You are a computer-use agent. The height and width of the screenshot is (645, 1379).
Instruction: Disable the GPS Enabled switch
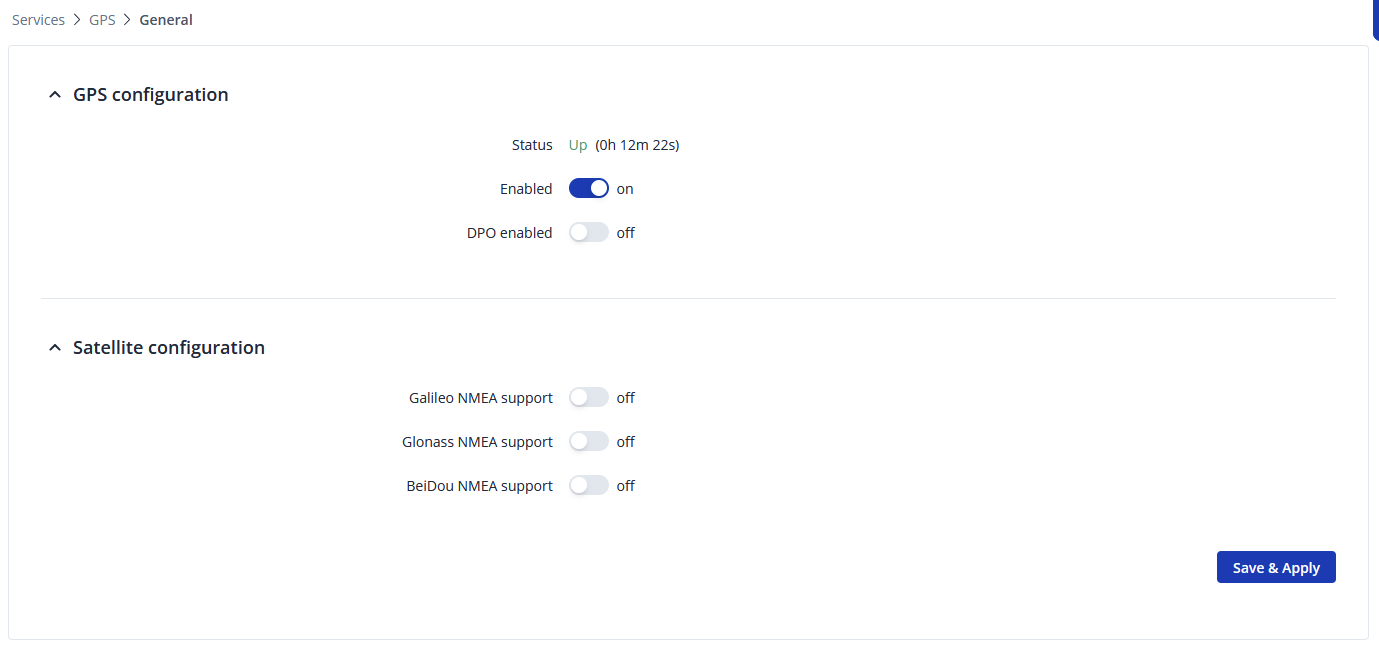588,189
